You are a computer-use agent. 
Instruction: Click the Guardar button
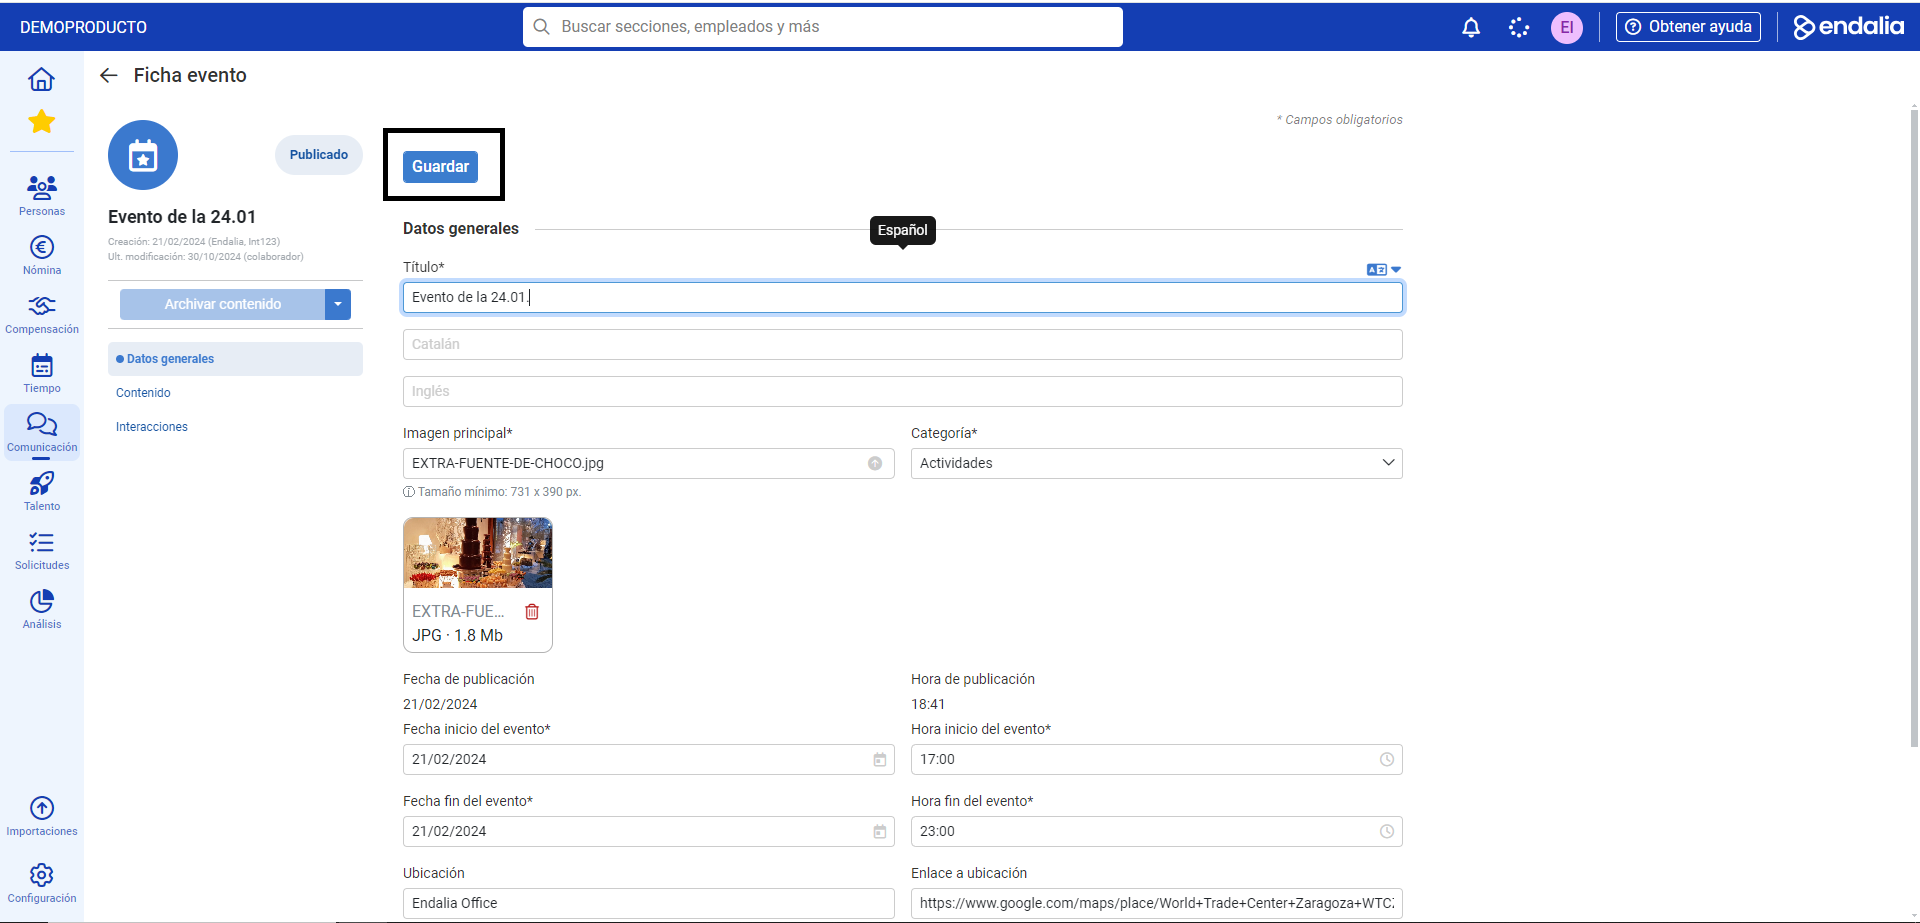(440, 166)
